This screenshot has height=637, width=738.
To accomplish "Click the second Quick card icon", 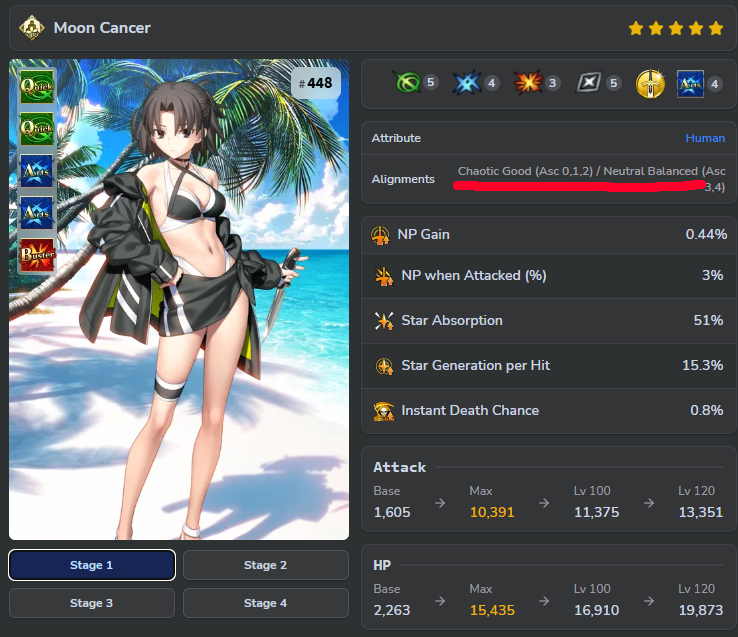I will (x=37, y=129).
